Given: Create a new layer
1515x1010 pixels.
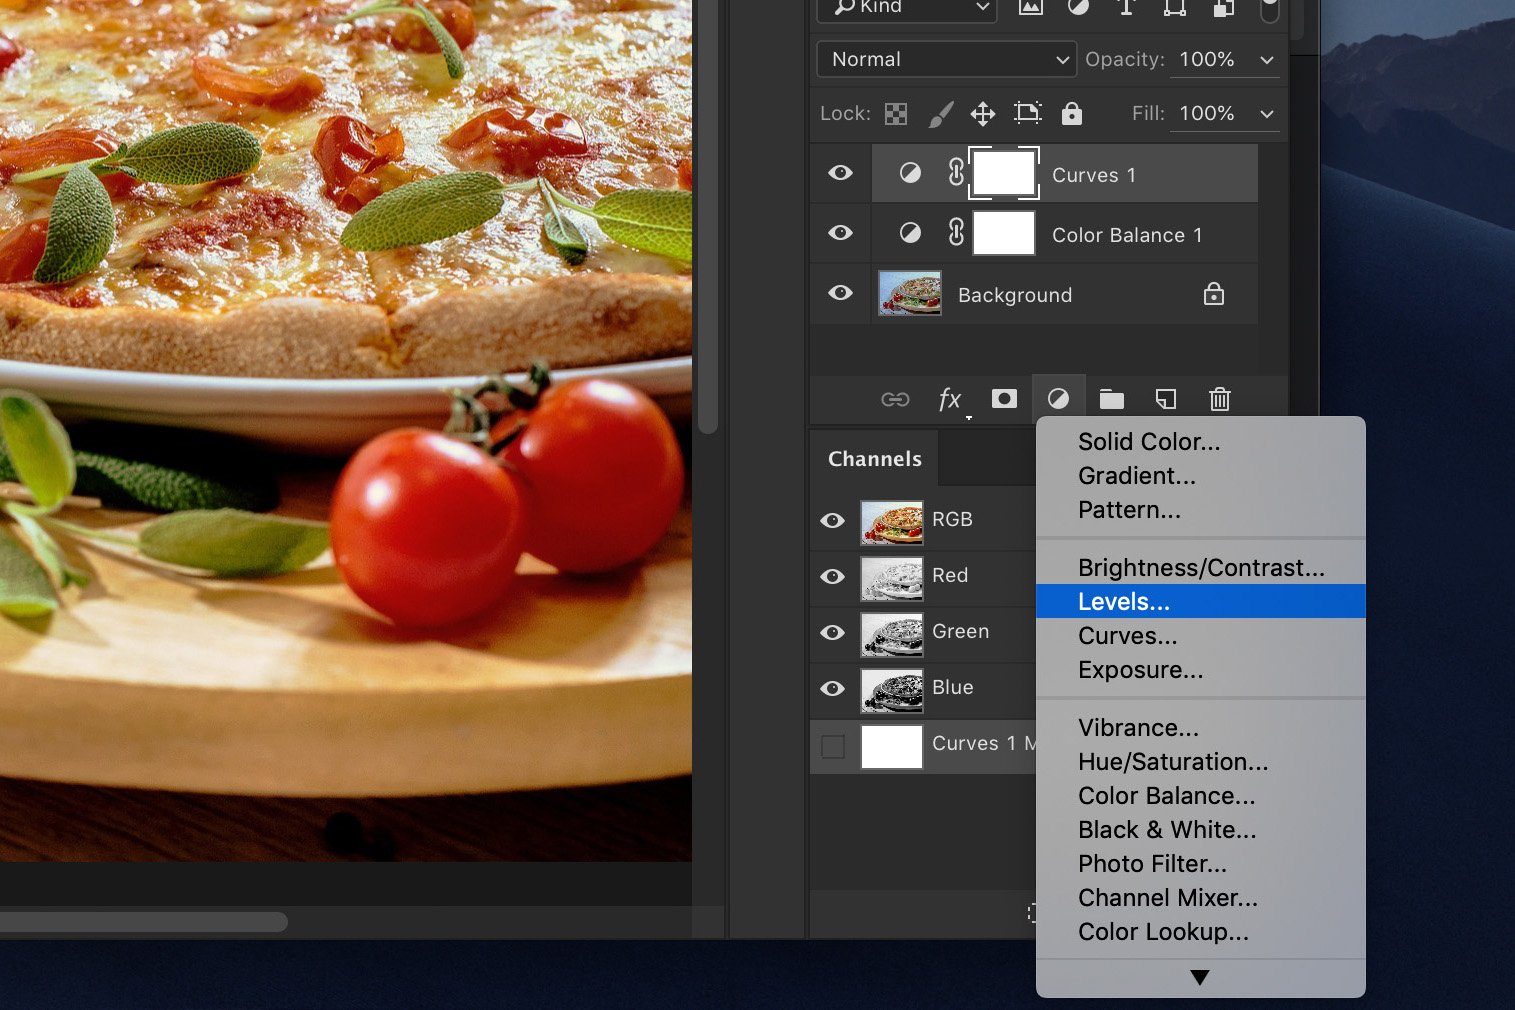Looking at the screenshot, I should click(x=1165, y=399).
